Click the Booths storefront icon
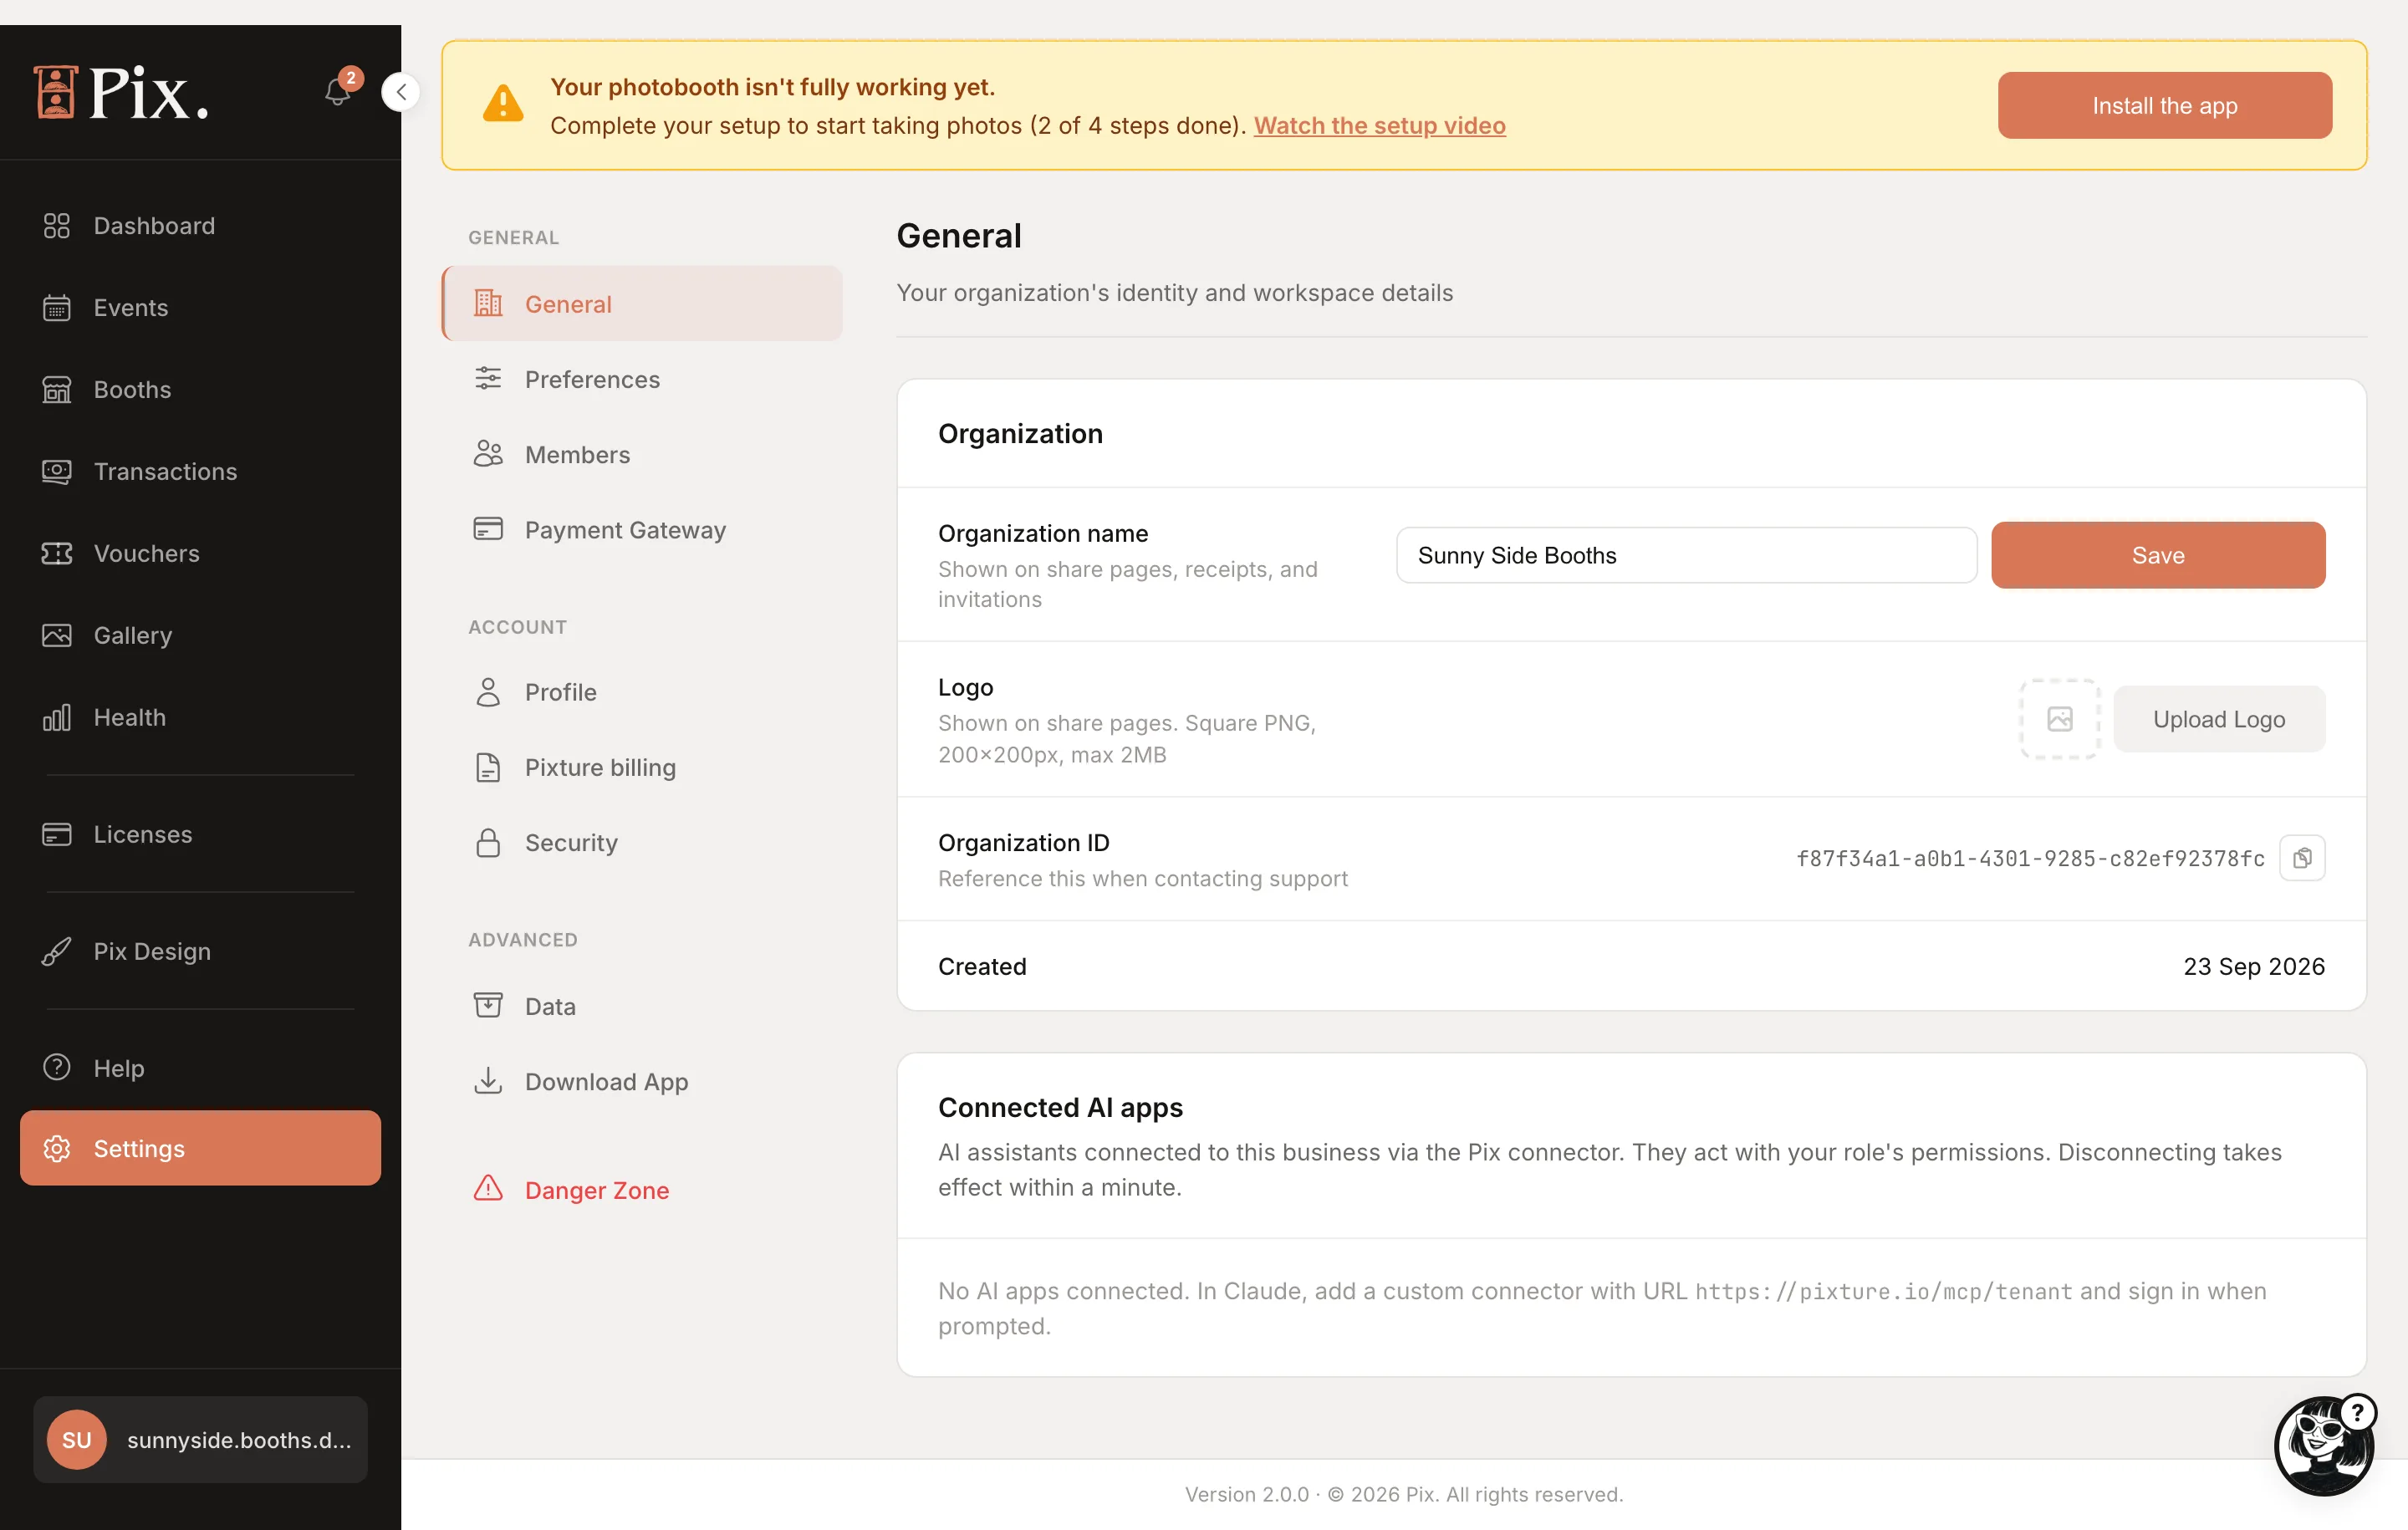The height and width of the screenshot is (1530, 2408). [57, 389]
